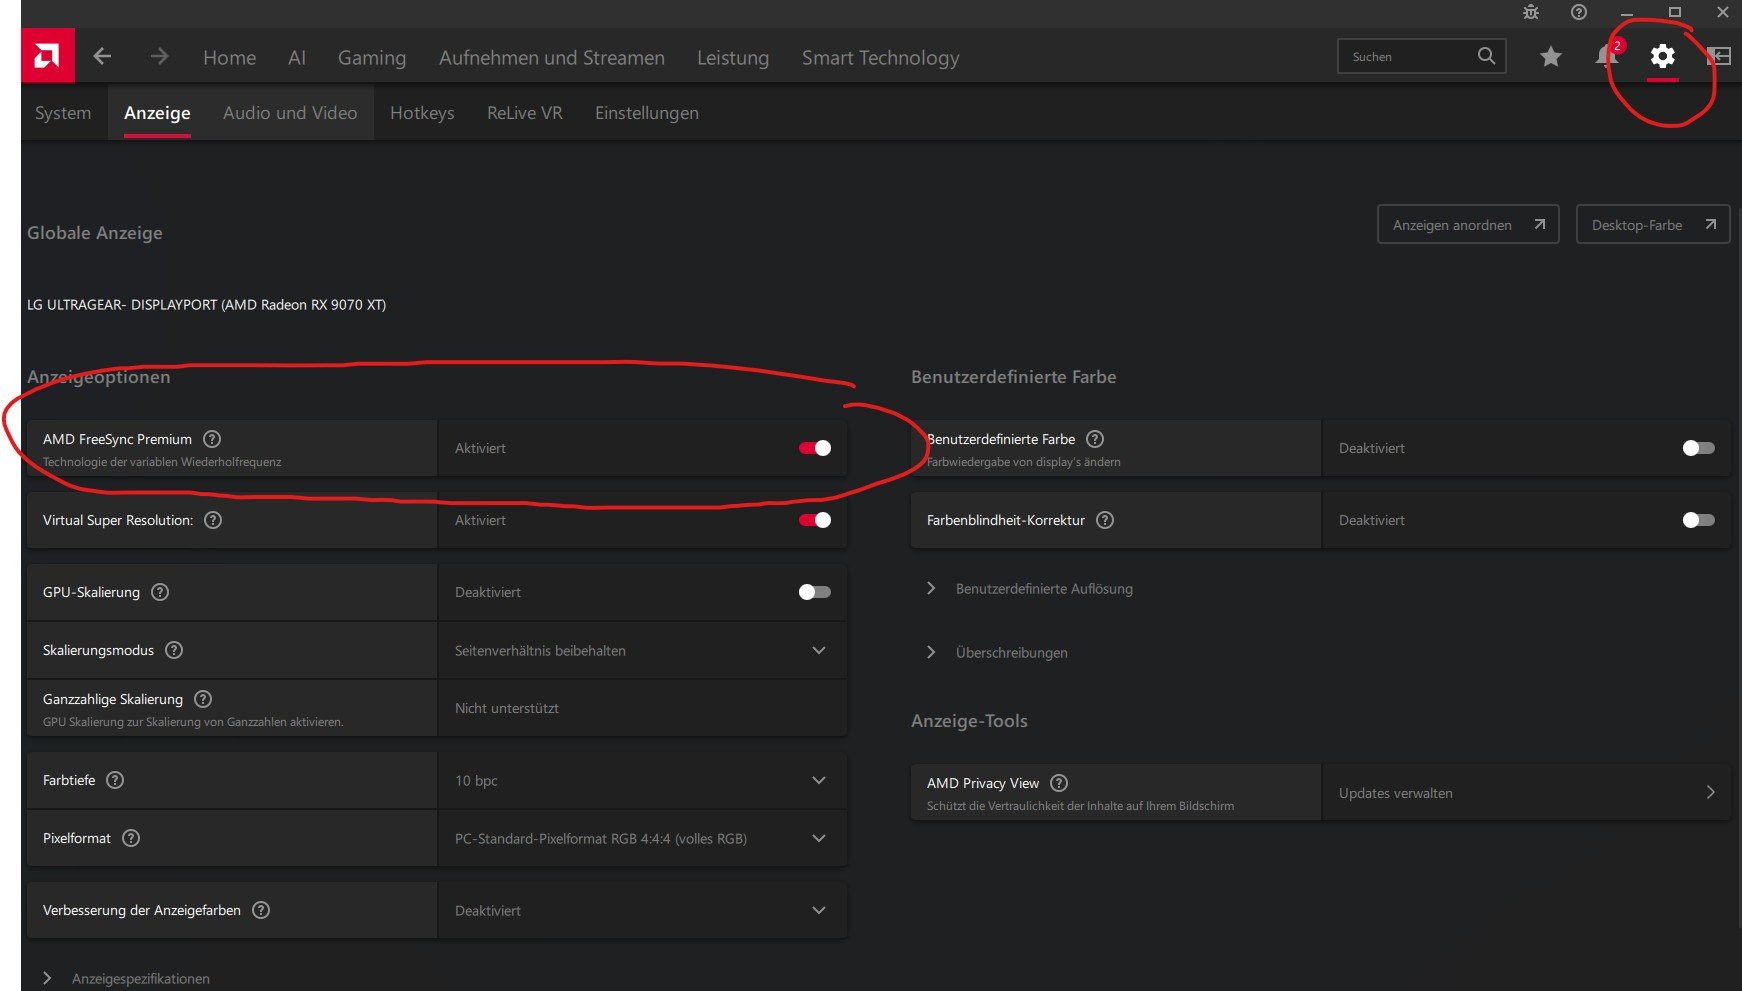Screen dimensions: 1742x991
Task: Show help for Verbesserung der Anzeigefarben
Action: pyautogui.click(x=261, y=910)
